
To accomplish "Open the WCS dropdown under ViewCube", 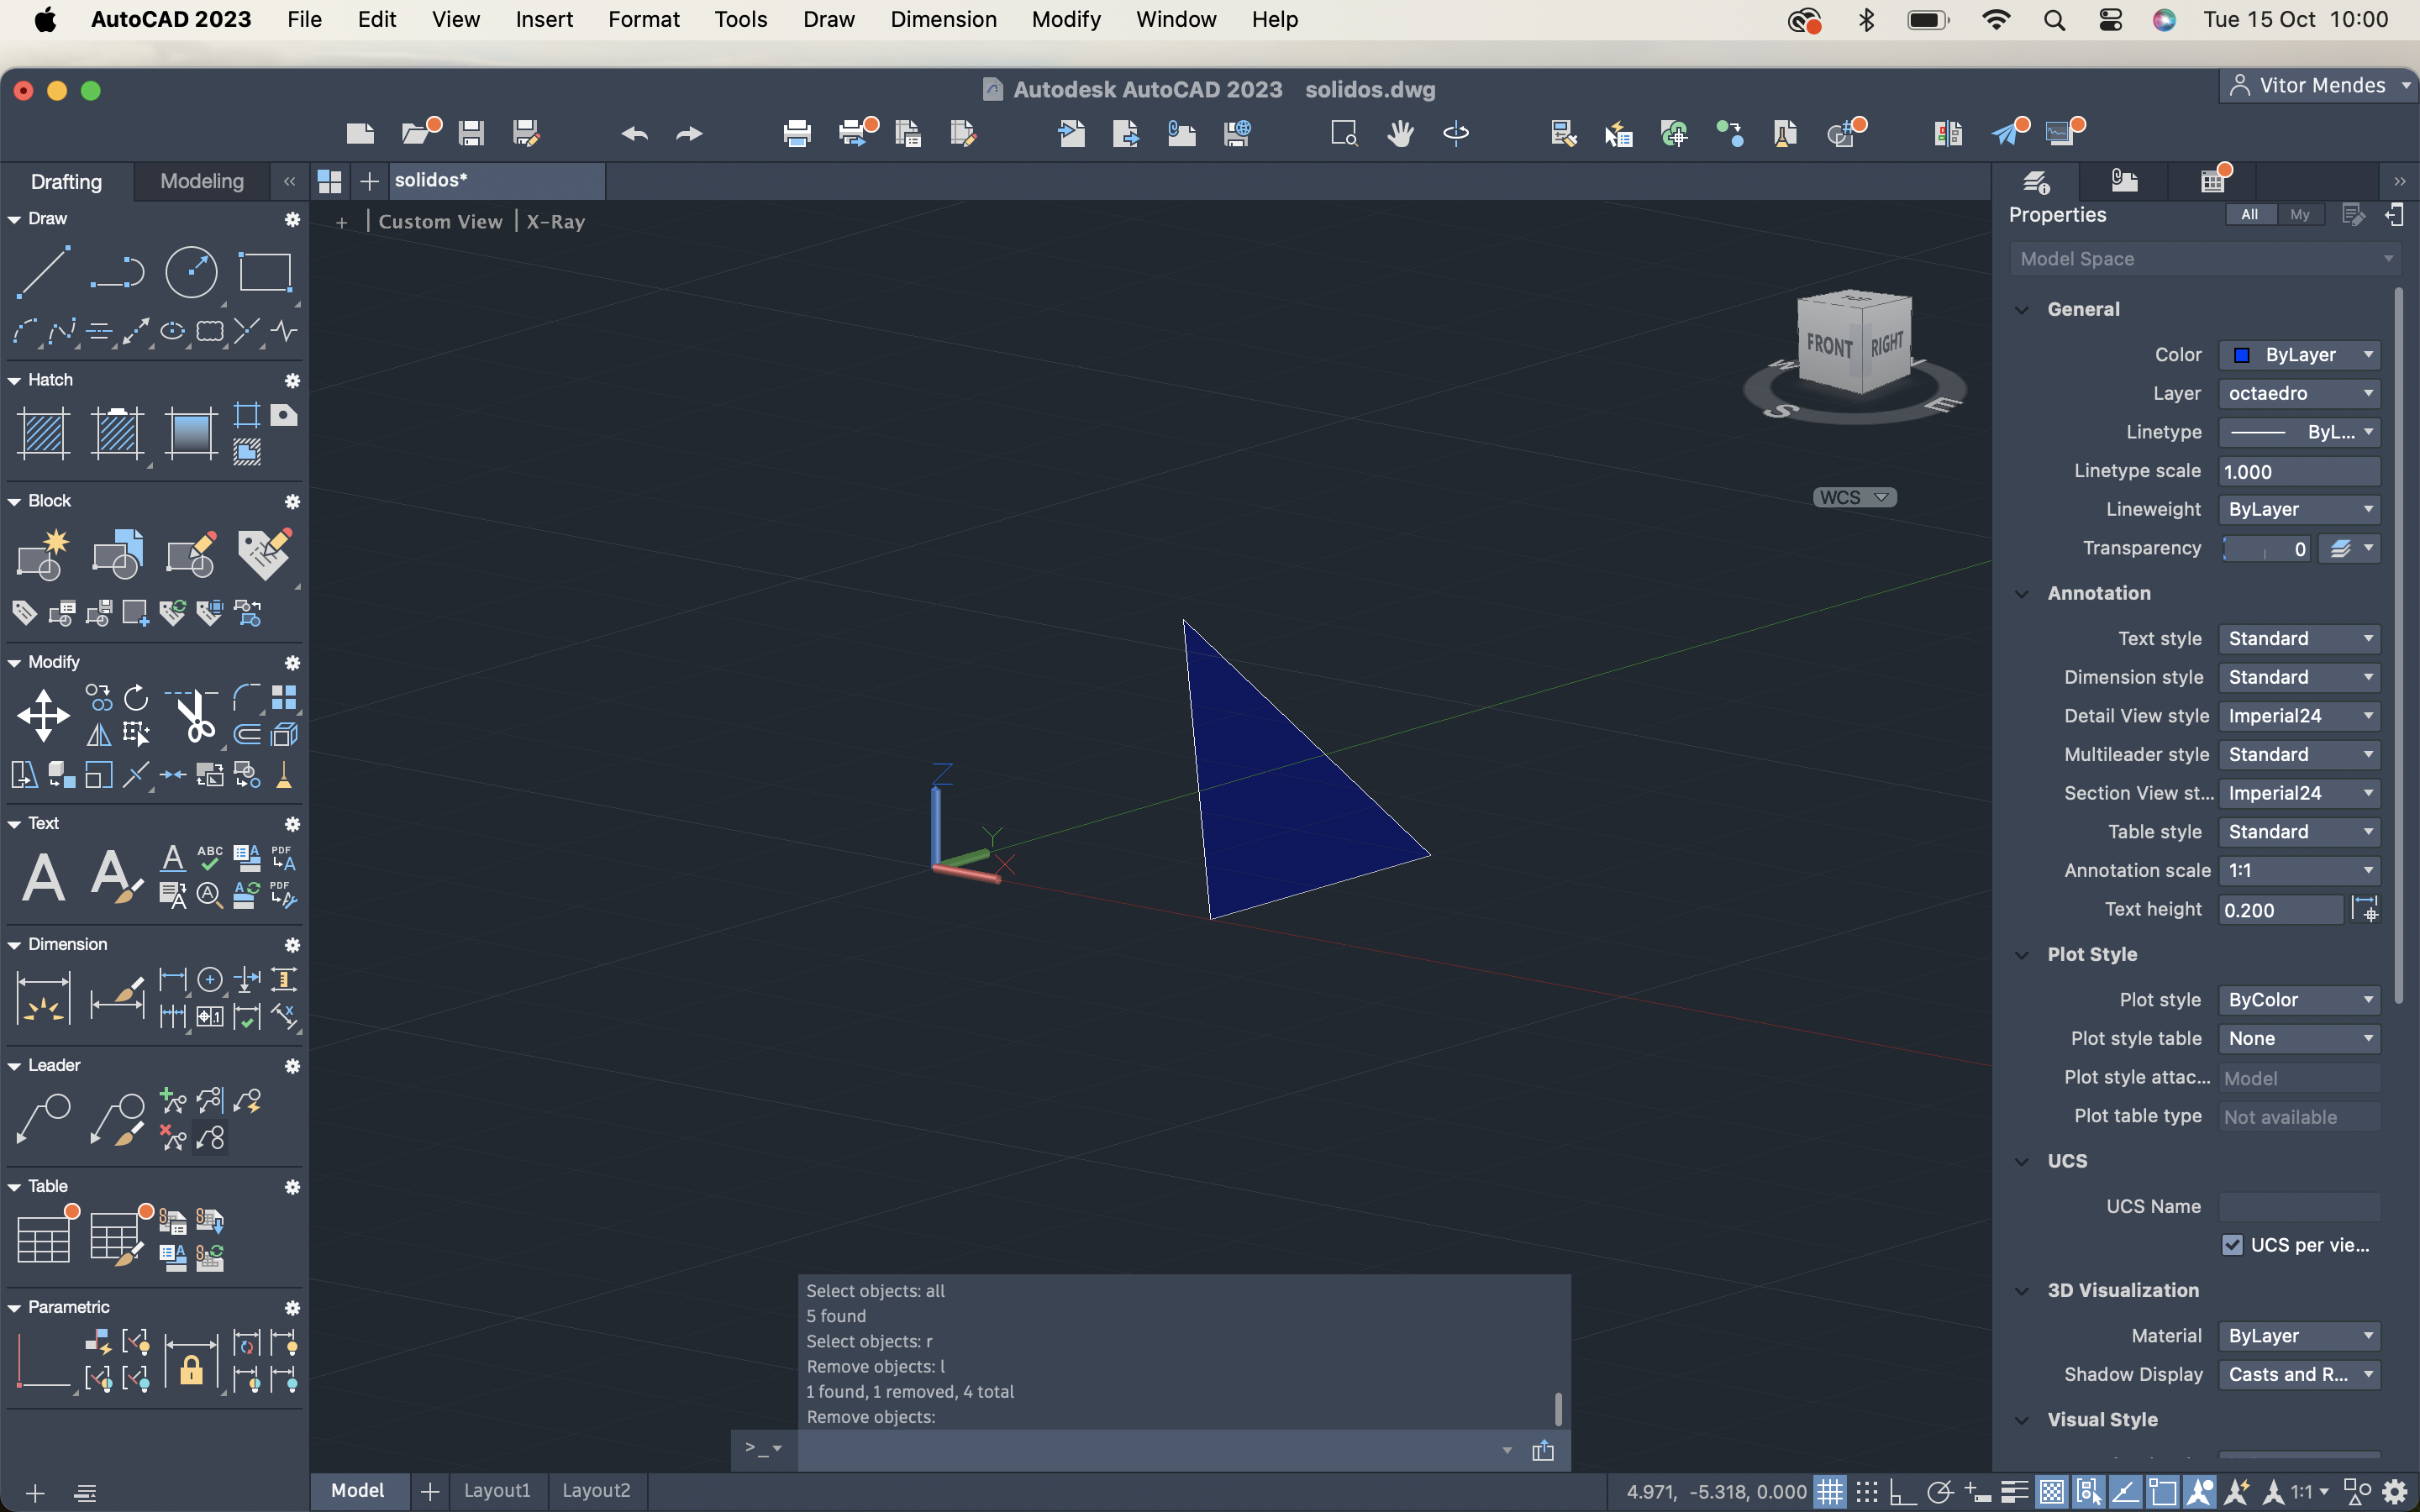I will tap(1854, 498).
